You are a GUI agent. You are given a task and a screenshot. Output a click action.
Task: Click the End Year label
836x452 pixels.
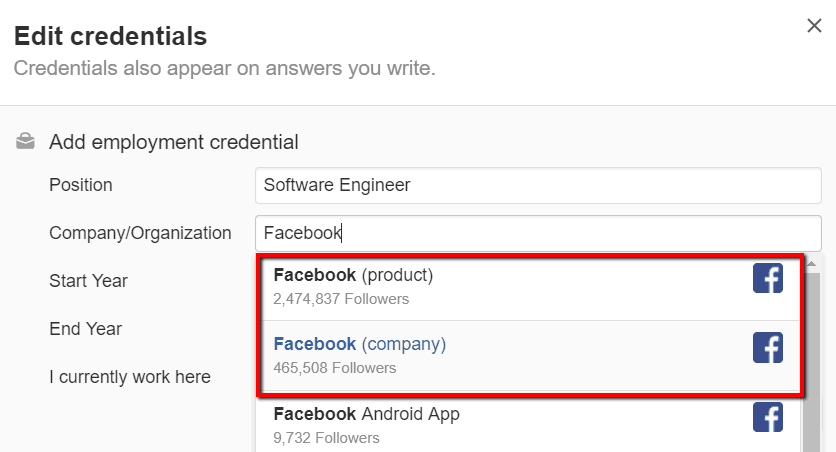coord(85,329)
